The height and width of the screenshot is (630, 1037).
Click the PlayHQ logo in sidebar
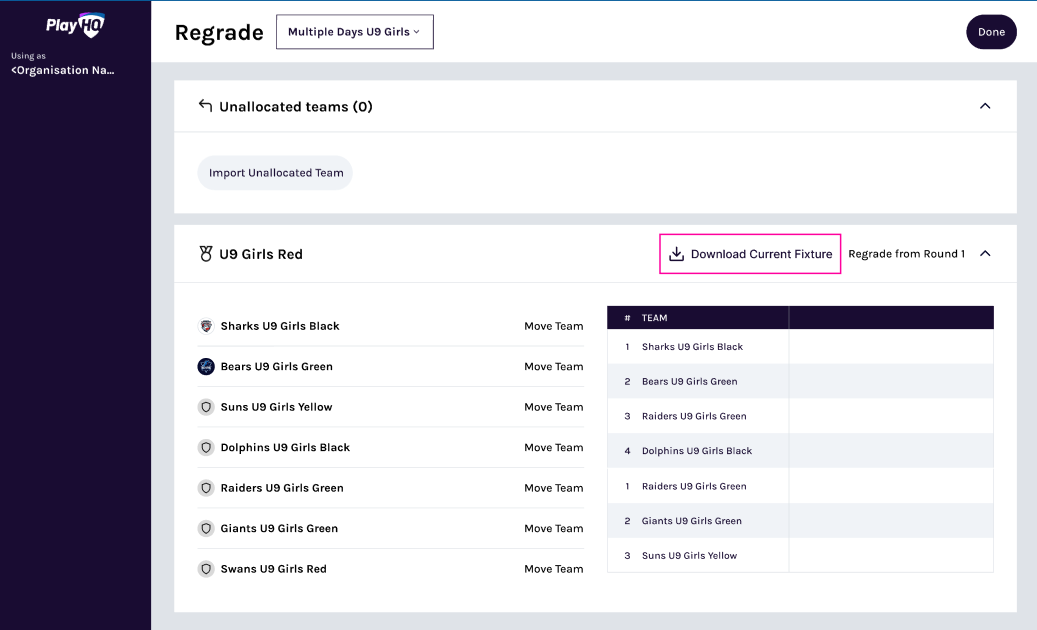[75, 25]
